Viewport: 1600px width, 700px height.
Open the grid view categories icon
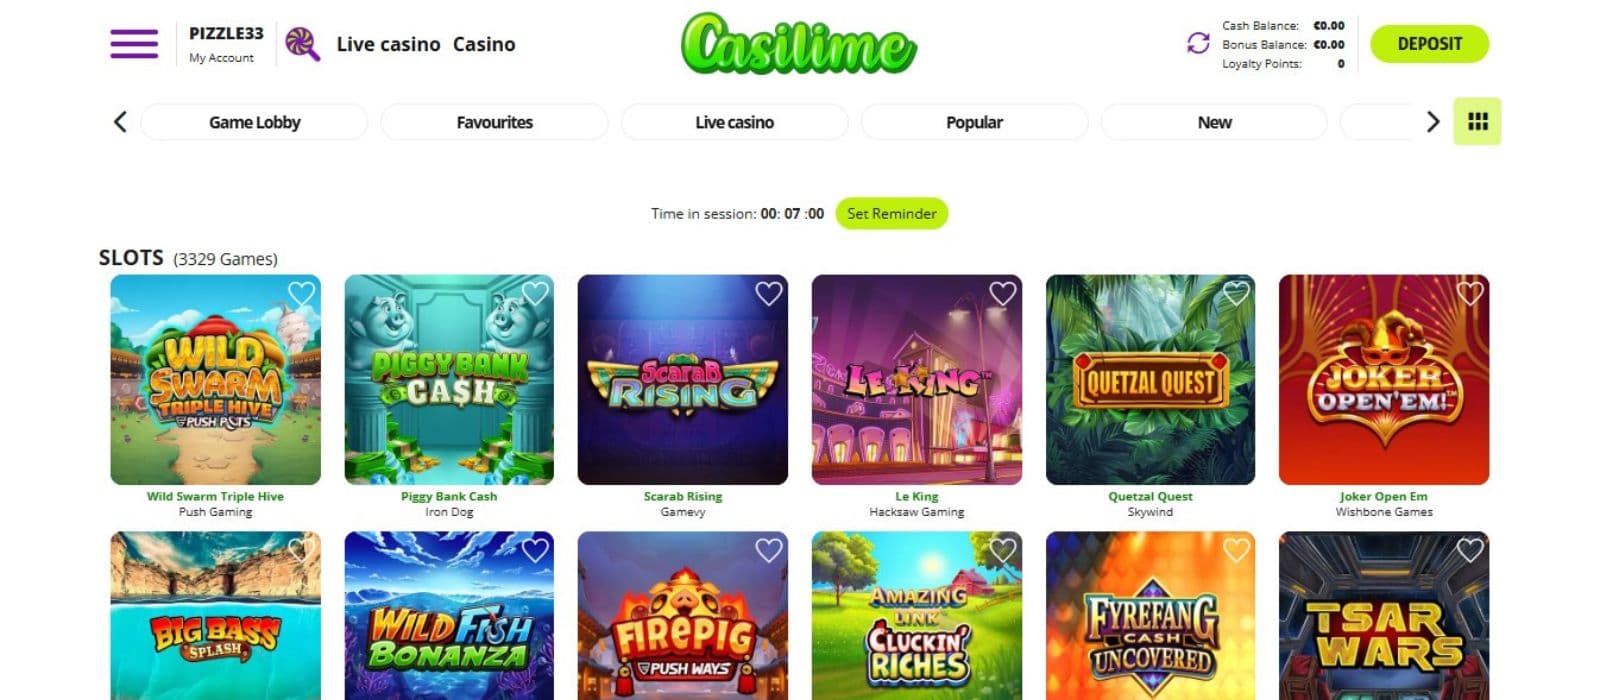click(x=1477, y=121)
